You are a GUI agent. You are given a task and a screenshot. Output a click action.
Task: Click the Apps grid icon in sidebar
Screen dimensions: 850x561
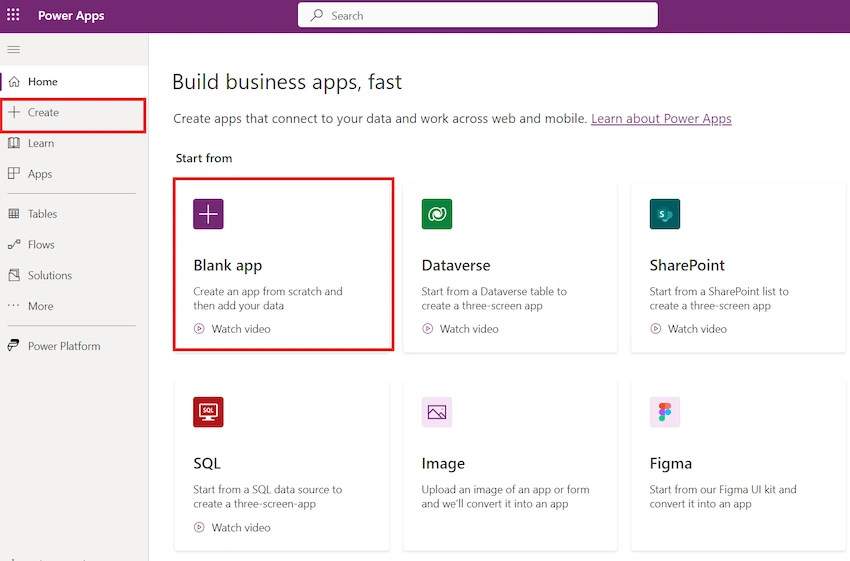tap(14, 173)
